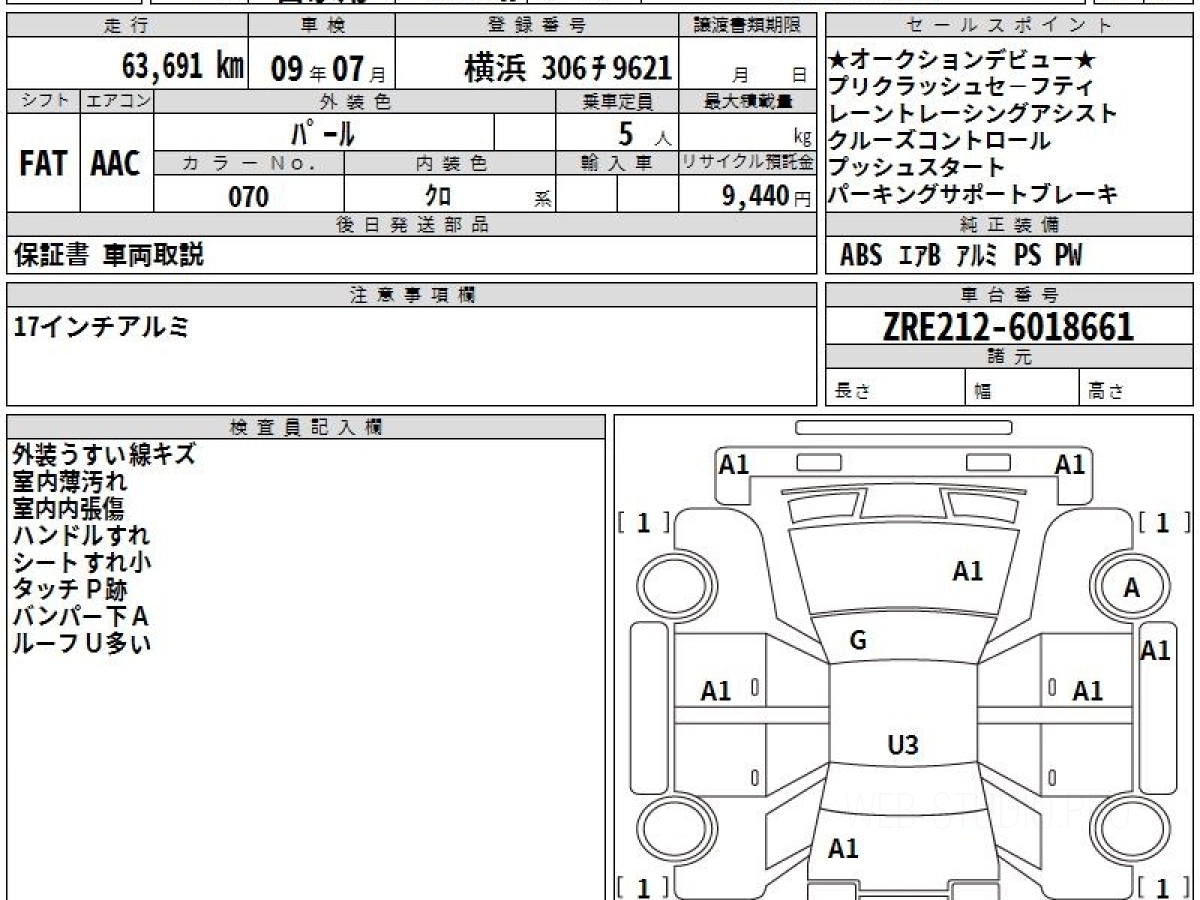Click the プッシュスタート sales point

click(x=916, y=168)
